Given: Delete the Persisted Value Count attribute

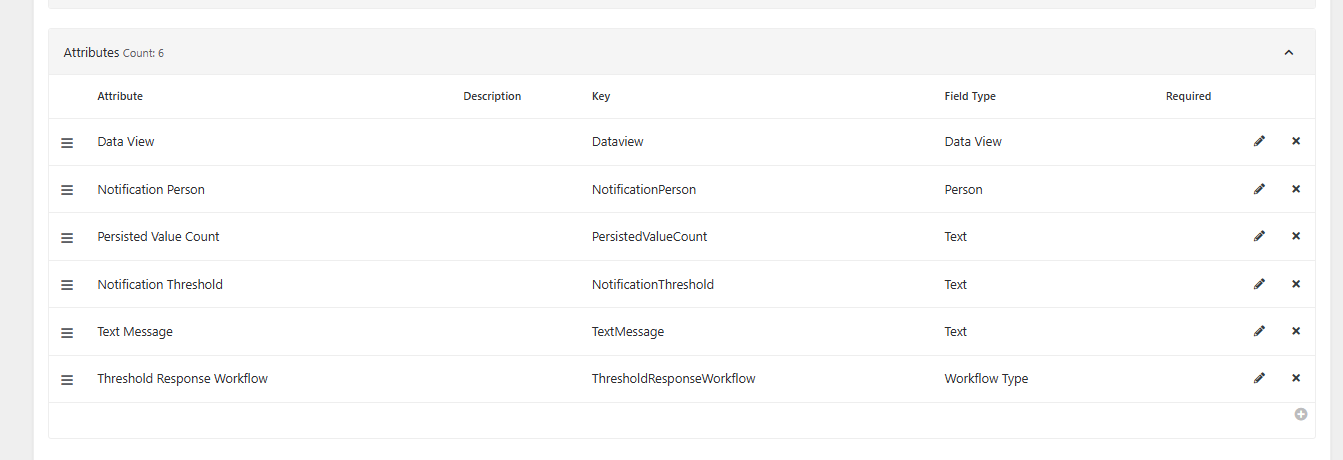Looking at the screenshot, I should pyautogui.click(x=1296, y=236).
